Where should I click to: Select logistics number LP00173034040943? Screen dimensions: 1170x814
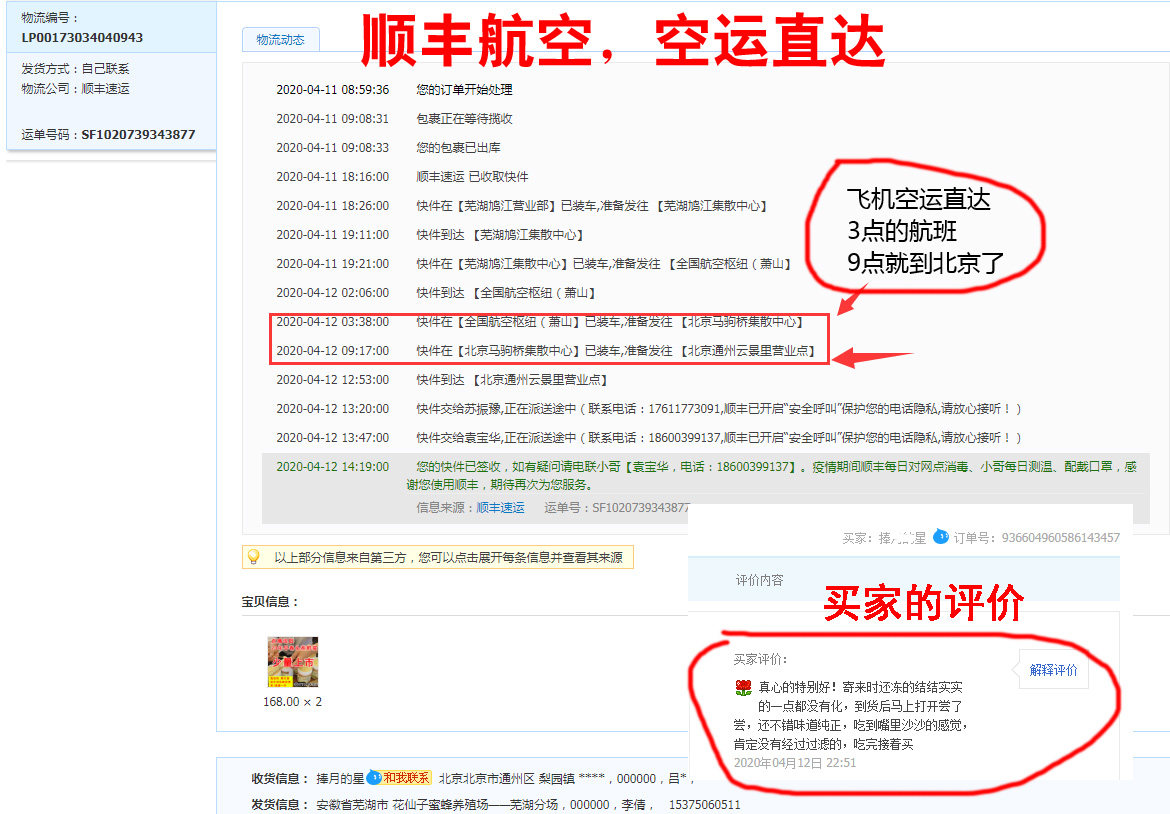tap(82, 37)
